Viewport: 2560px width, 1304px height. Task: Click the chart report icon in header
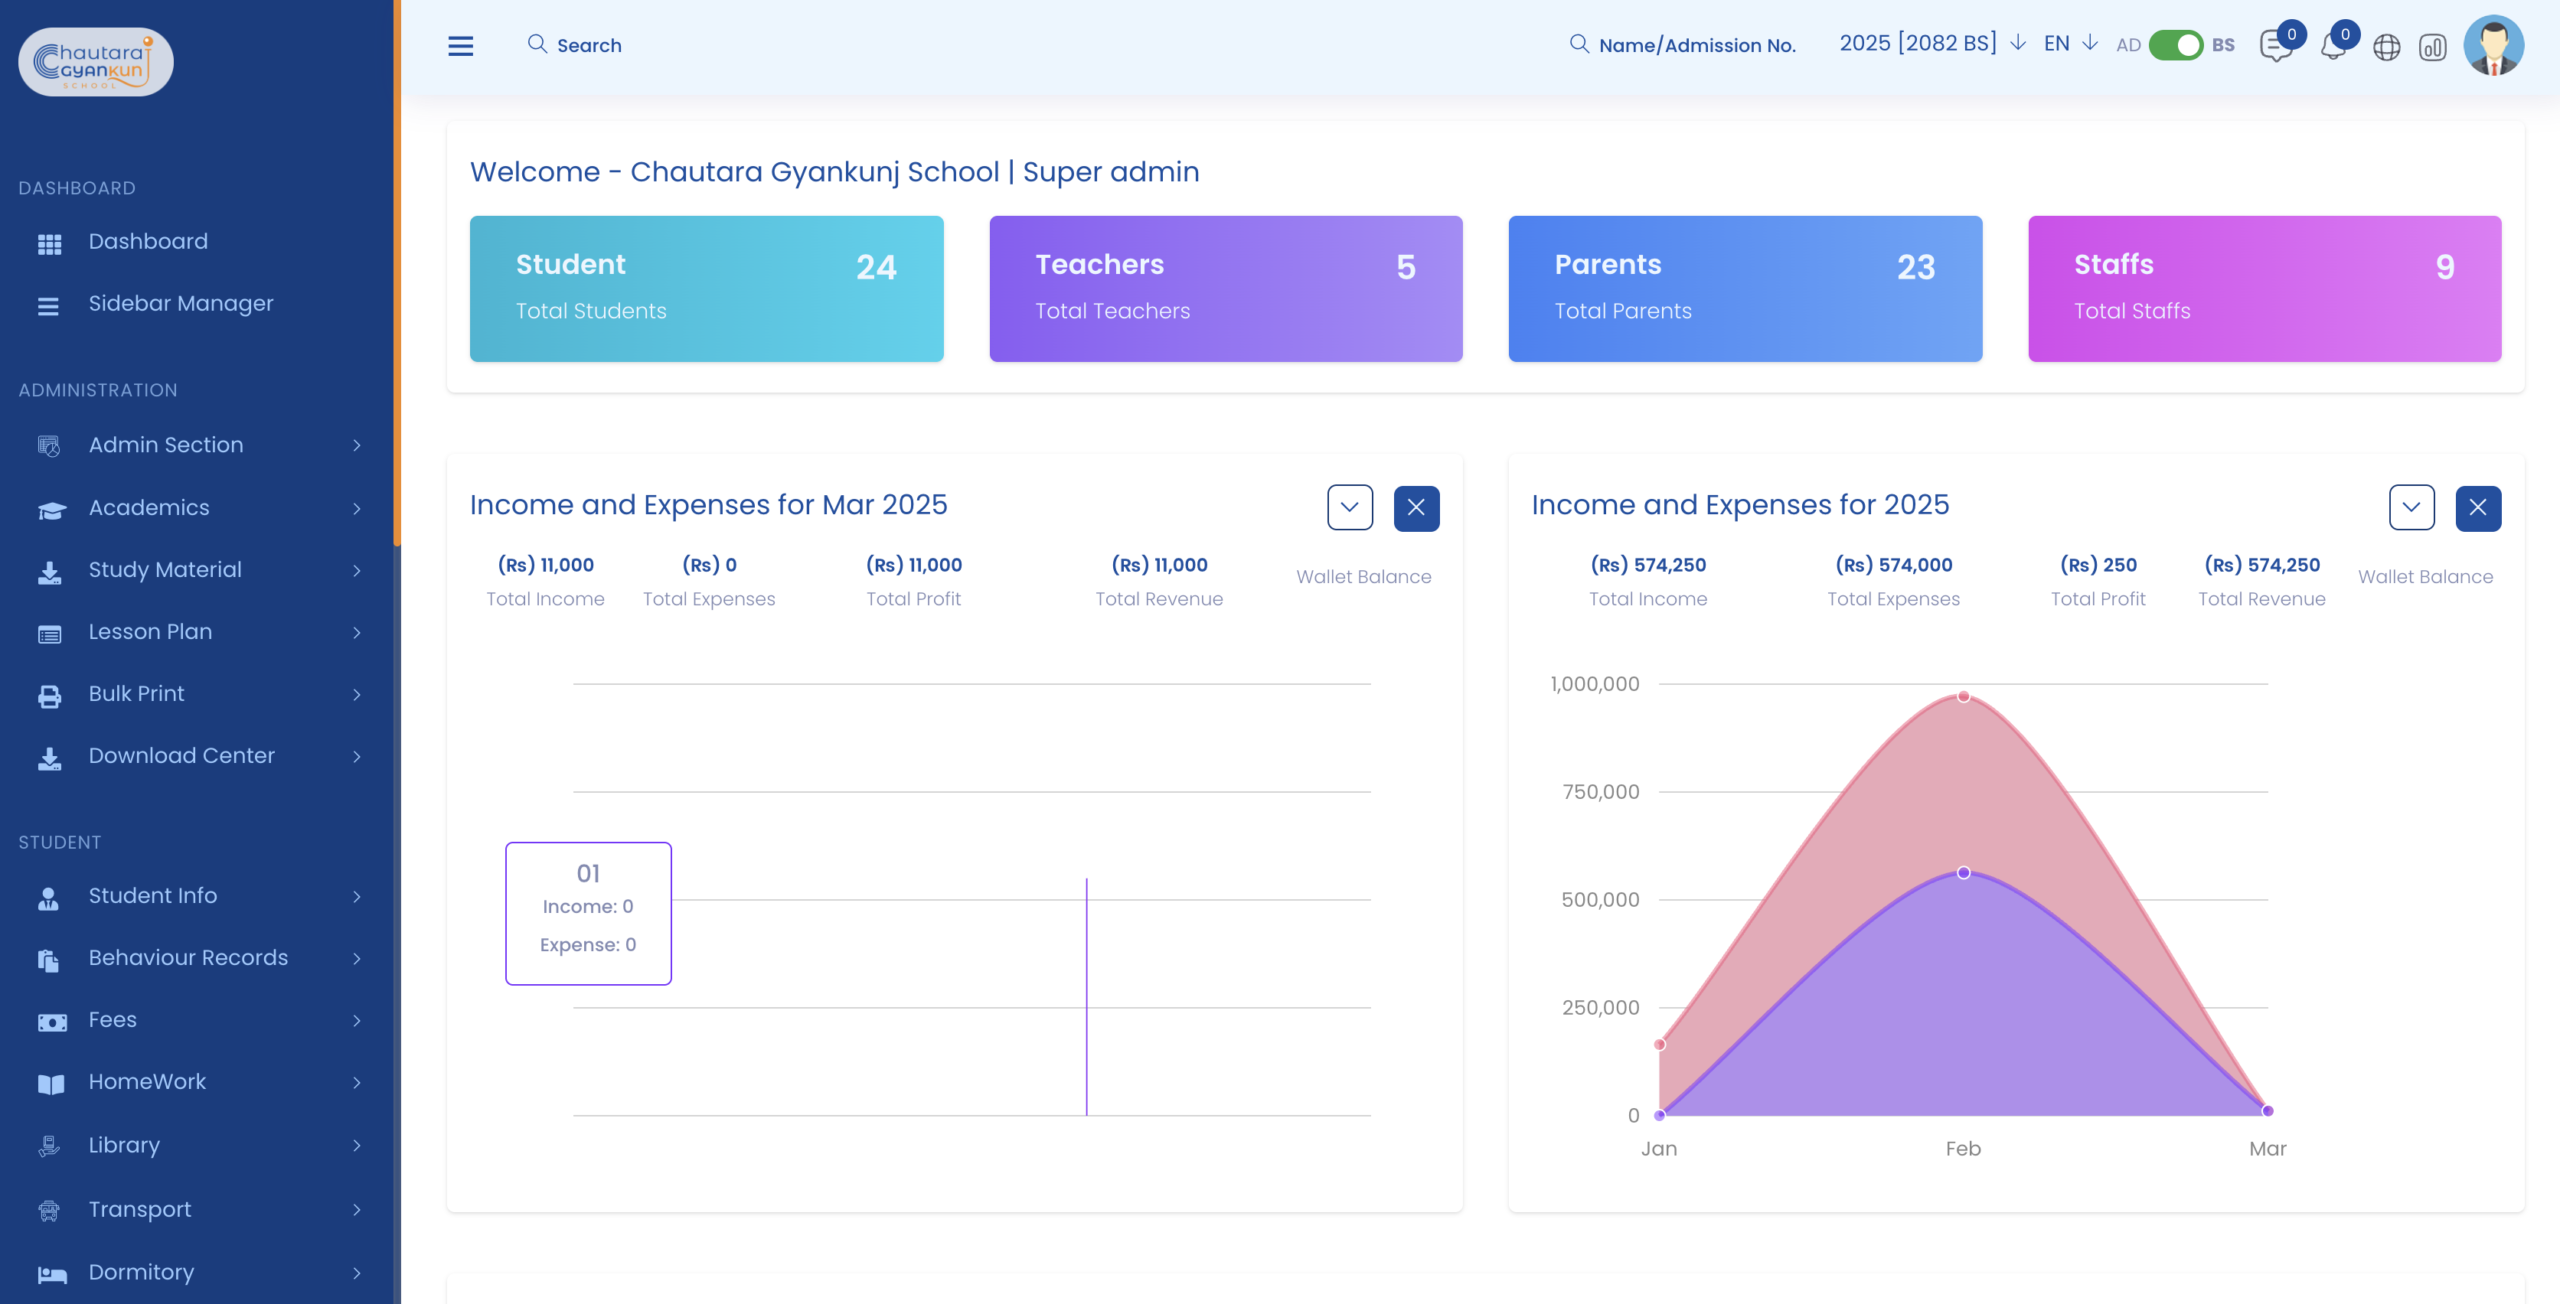(2432, 47)
